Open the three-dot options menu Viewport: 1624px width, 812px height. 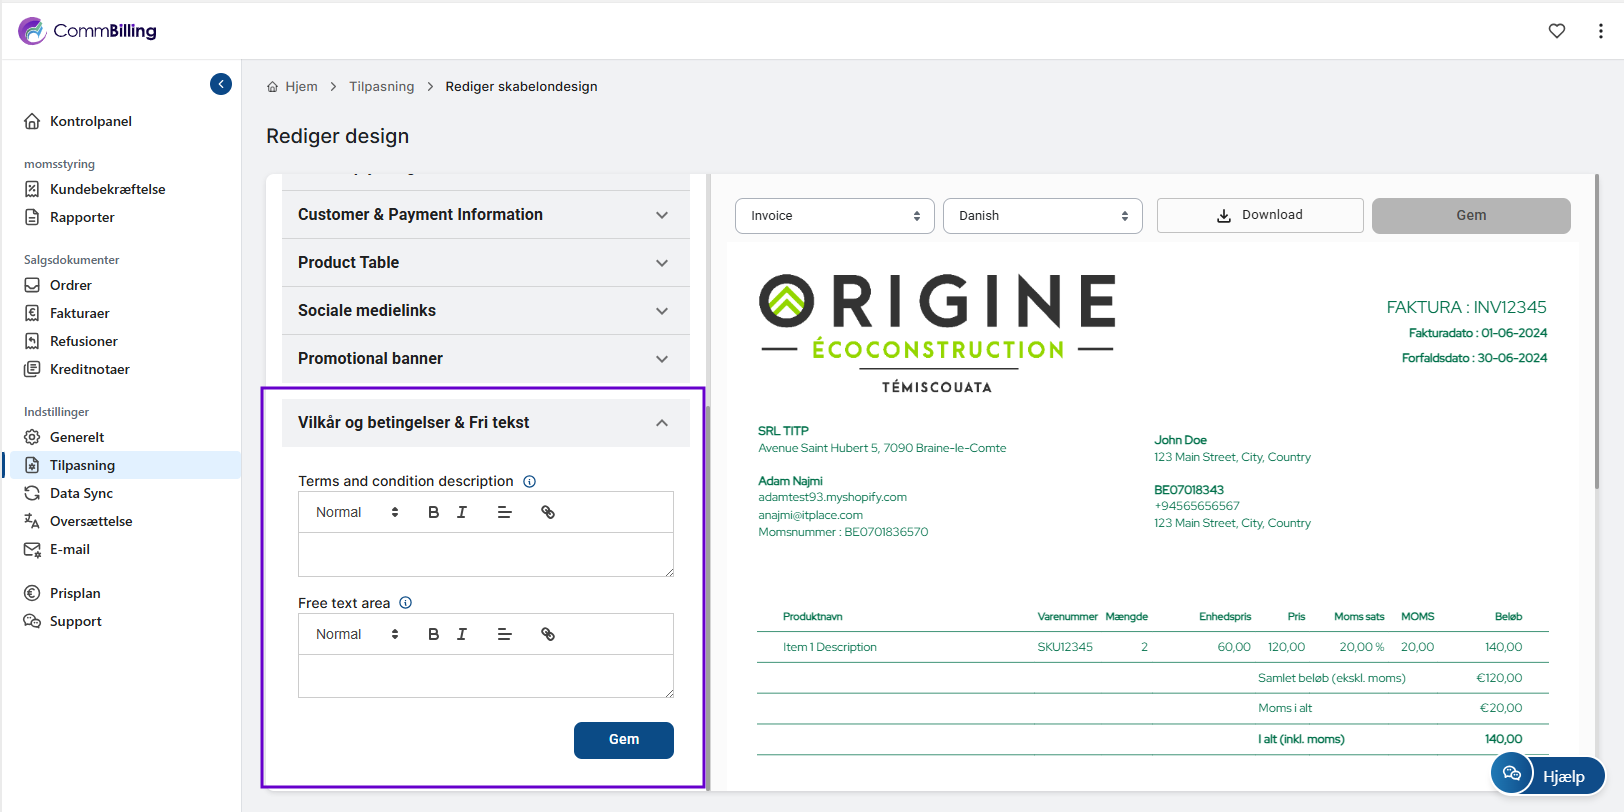click(1601, 31)
